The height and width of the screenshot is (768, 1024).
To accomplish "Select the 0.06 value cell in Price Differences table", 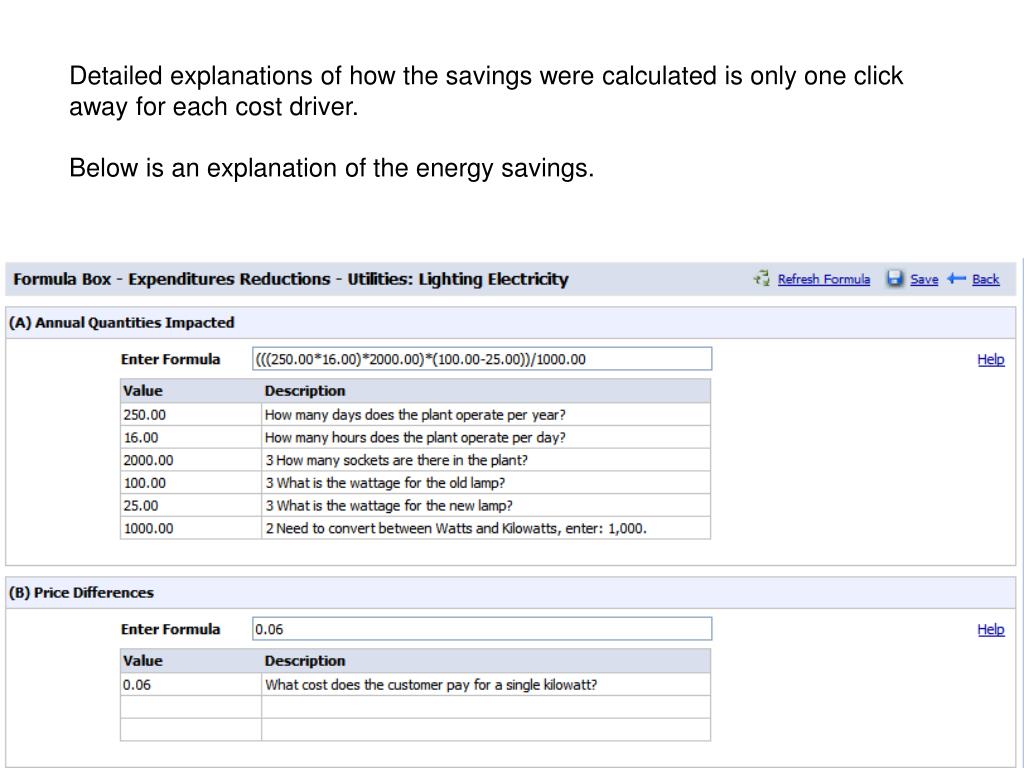I will [x=191, y=684].
